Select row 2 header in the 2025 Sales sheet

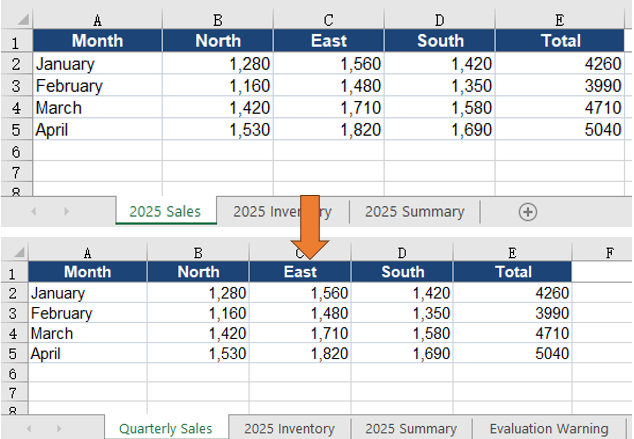click(16, 63)
